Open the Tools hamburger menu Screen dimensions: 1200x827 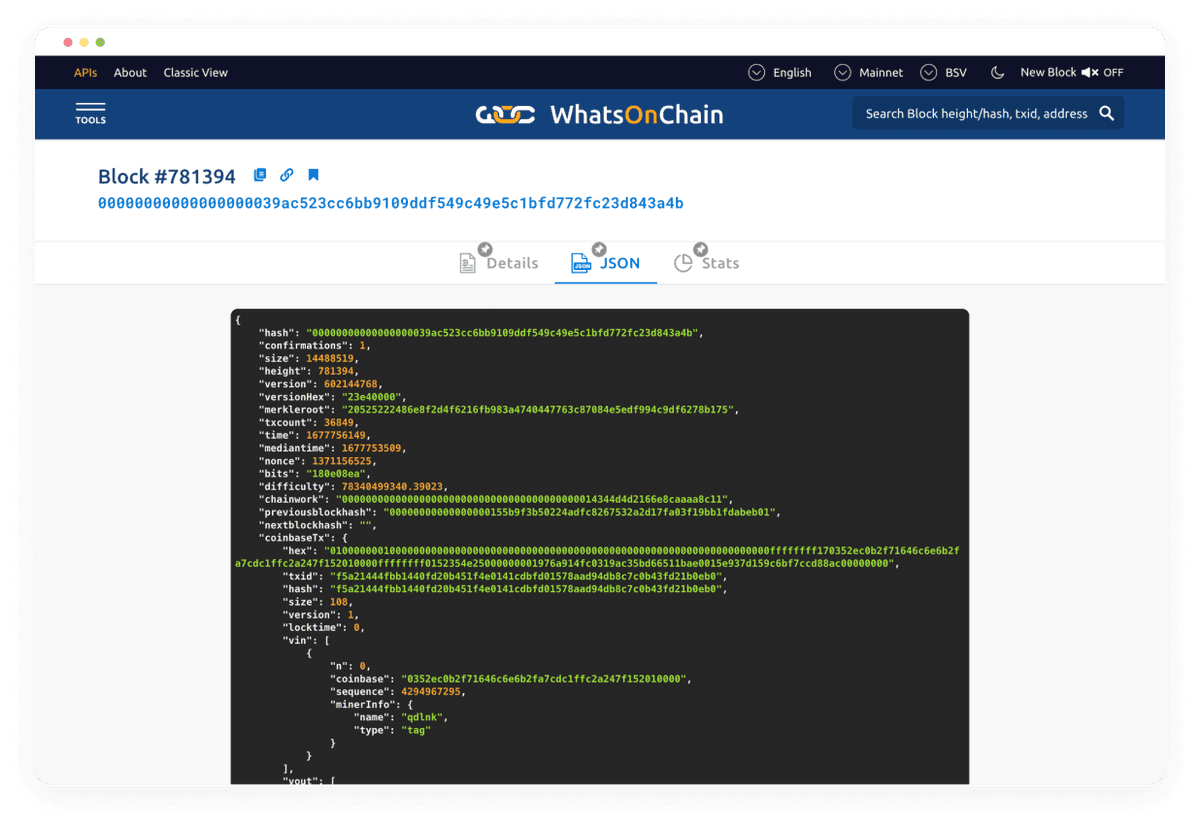coord(90,113)
